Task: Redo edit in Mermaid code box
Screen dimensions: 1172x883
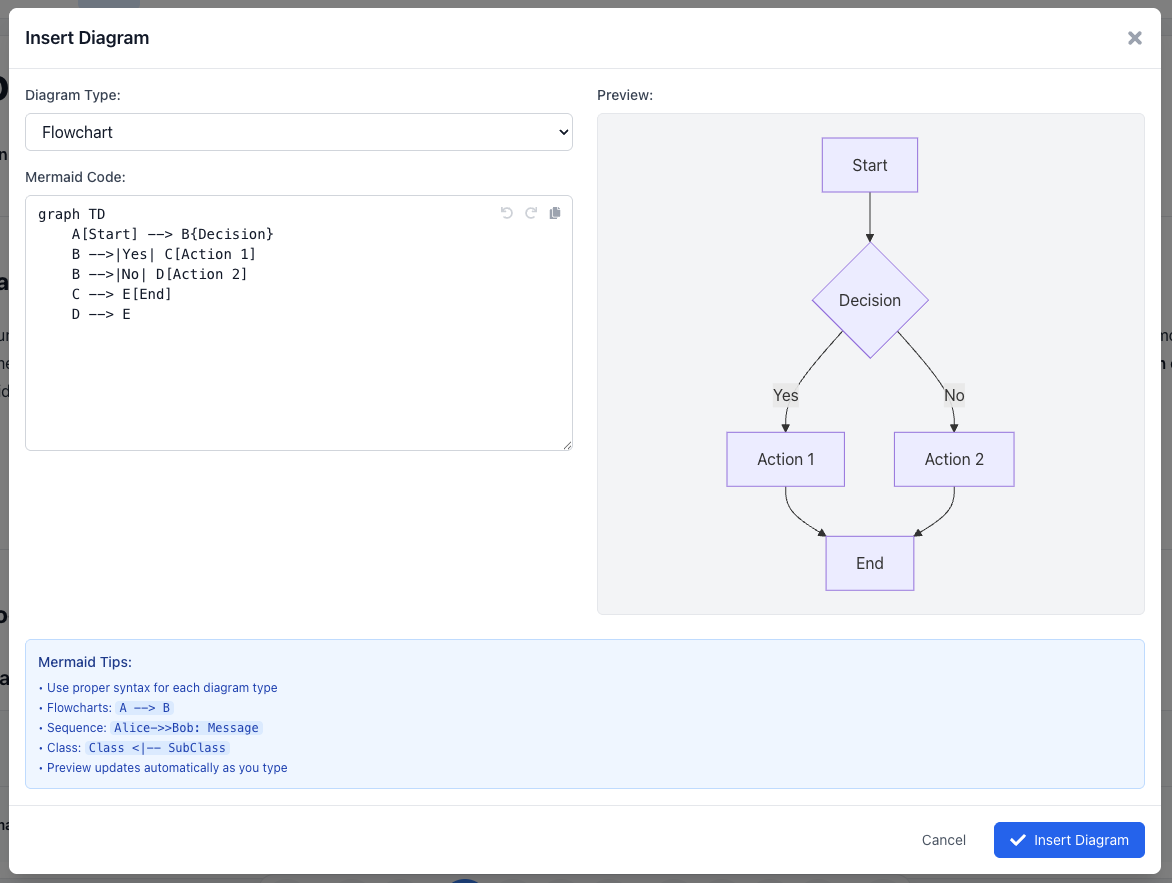Action: click(531, 213)
